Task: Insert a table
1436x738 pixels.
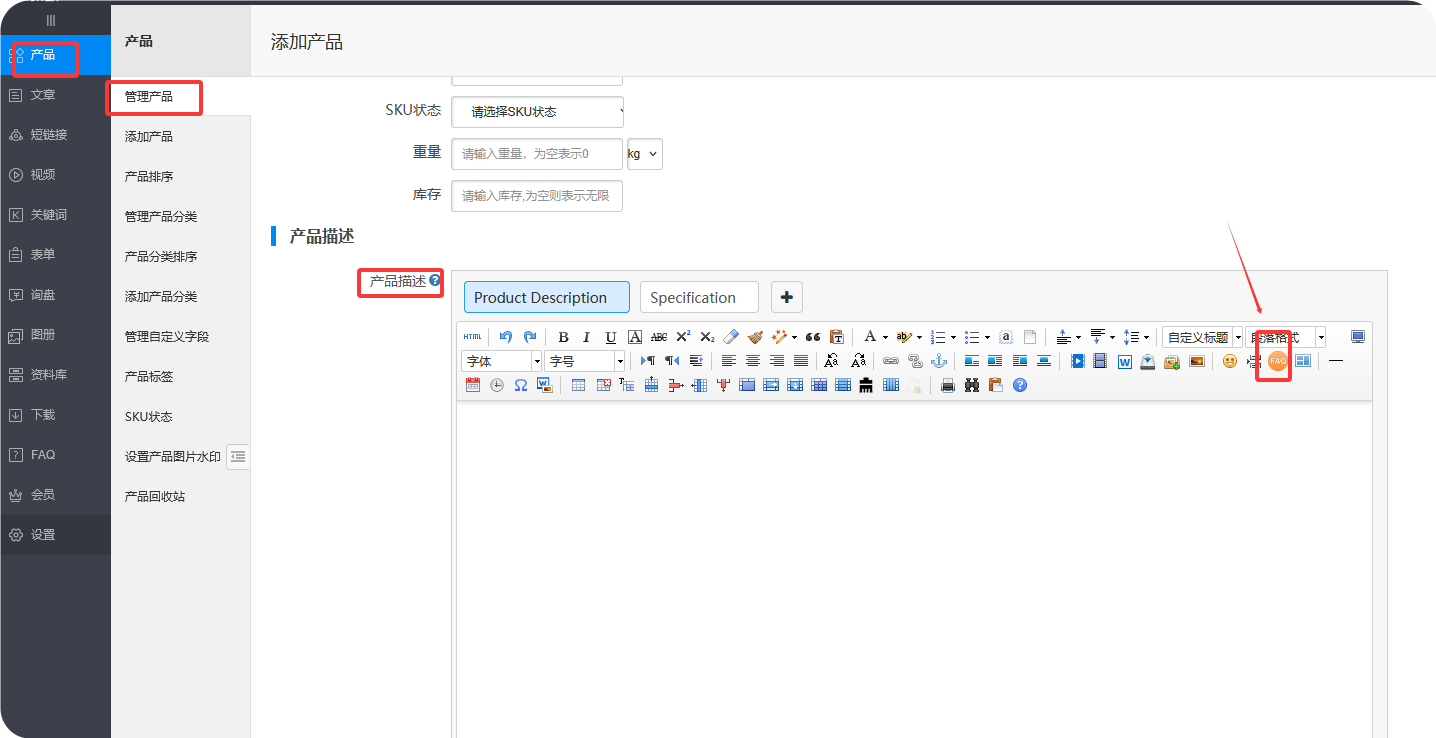Action: [578, 385]
